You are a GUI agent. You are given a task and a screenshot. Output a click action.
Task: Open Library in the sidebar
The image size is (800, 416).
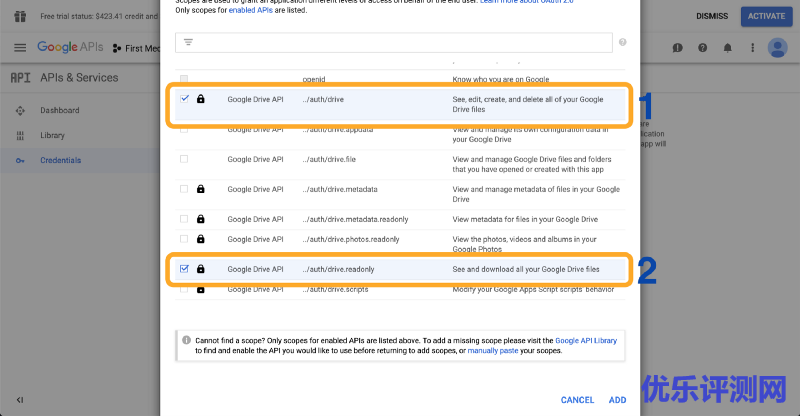click(x=52, y=135)
